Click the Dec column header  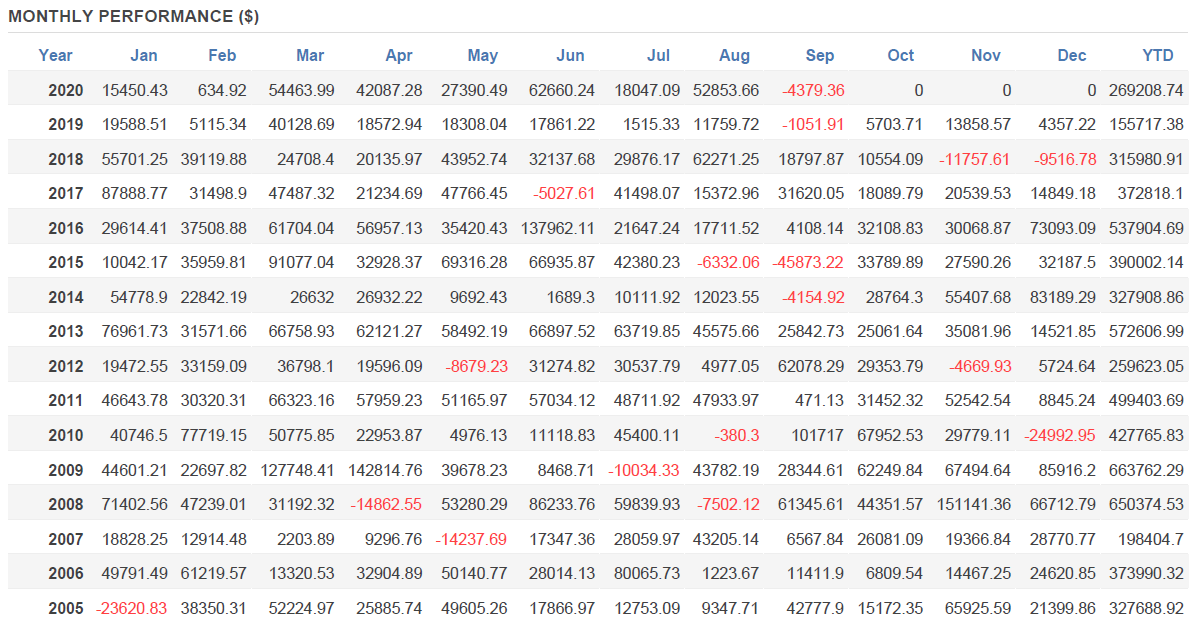[x=1072, y=56]
